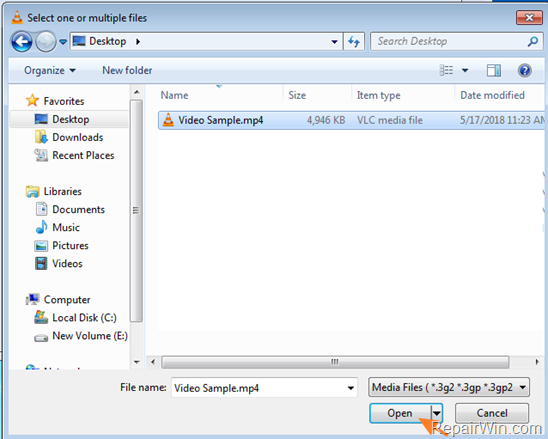Screen dimensions: 548x439
Task: Click the greyed Forward navigation arrow
Action: tap(46, 42)
